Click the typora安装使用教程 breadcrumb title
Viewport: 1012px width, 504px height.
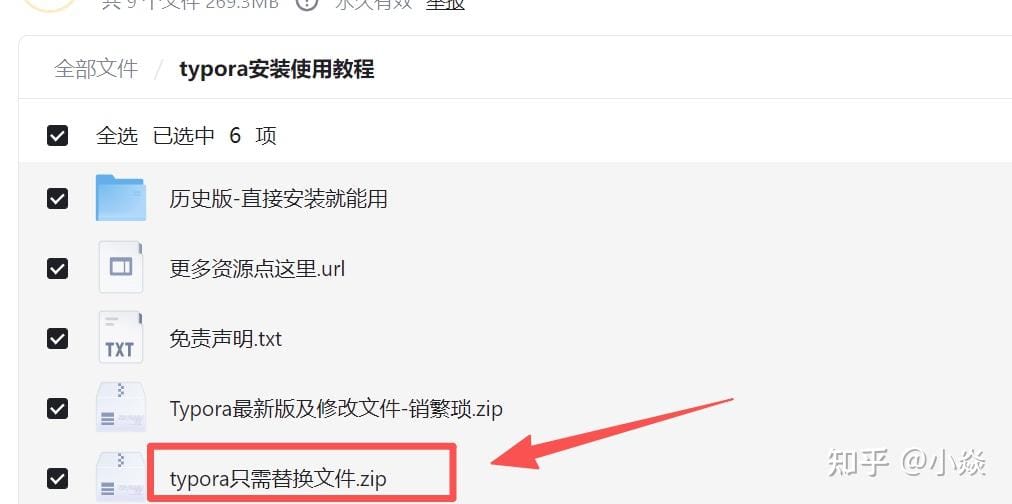[x=277, y=68]
